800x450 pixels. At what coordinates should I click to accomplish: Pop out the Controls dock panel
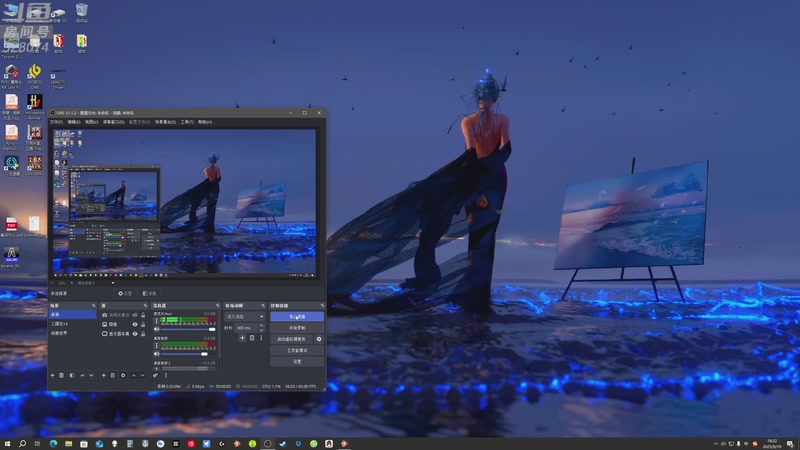pos(322,306)
